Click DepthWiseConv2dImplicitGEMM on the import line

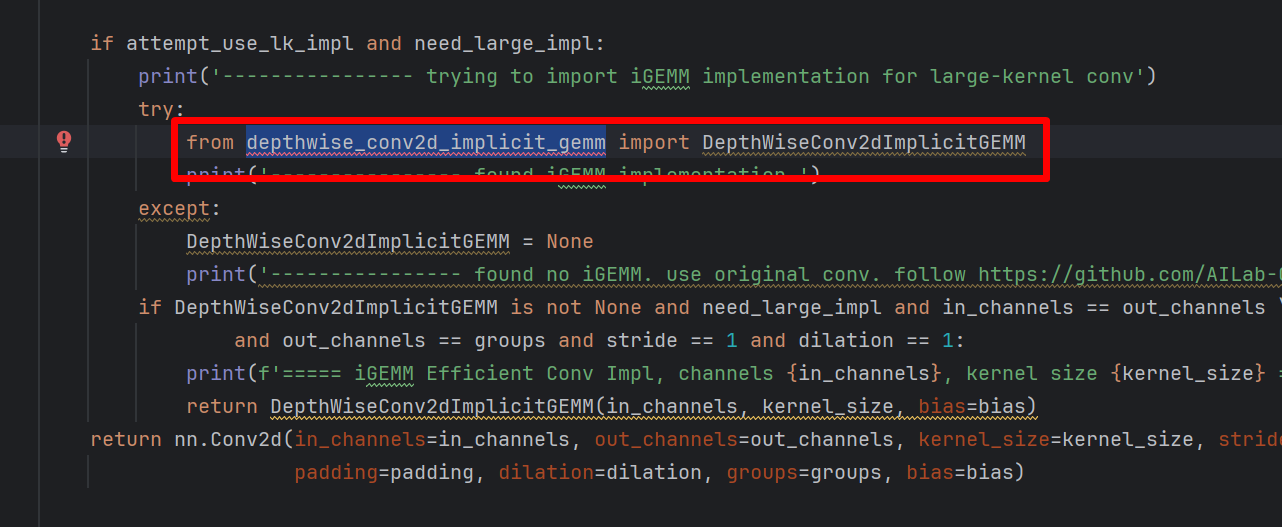(864, 142)
